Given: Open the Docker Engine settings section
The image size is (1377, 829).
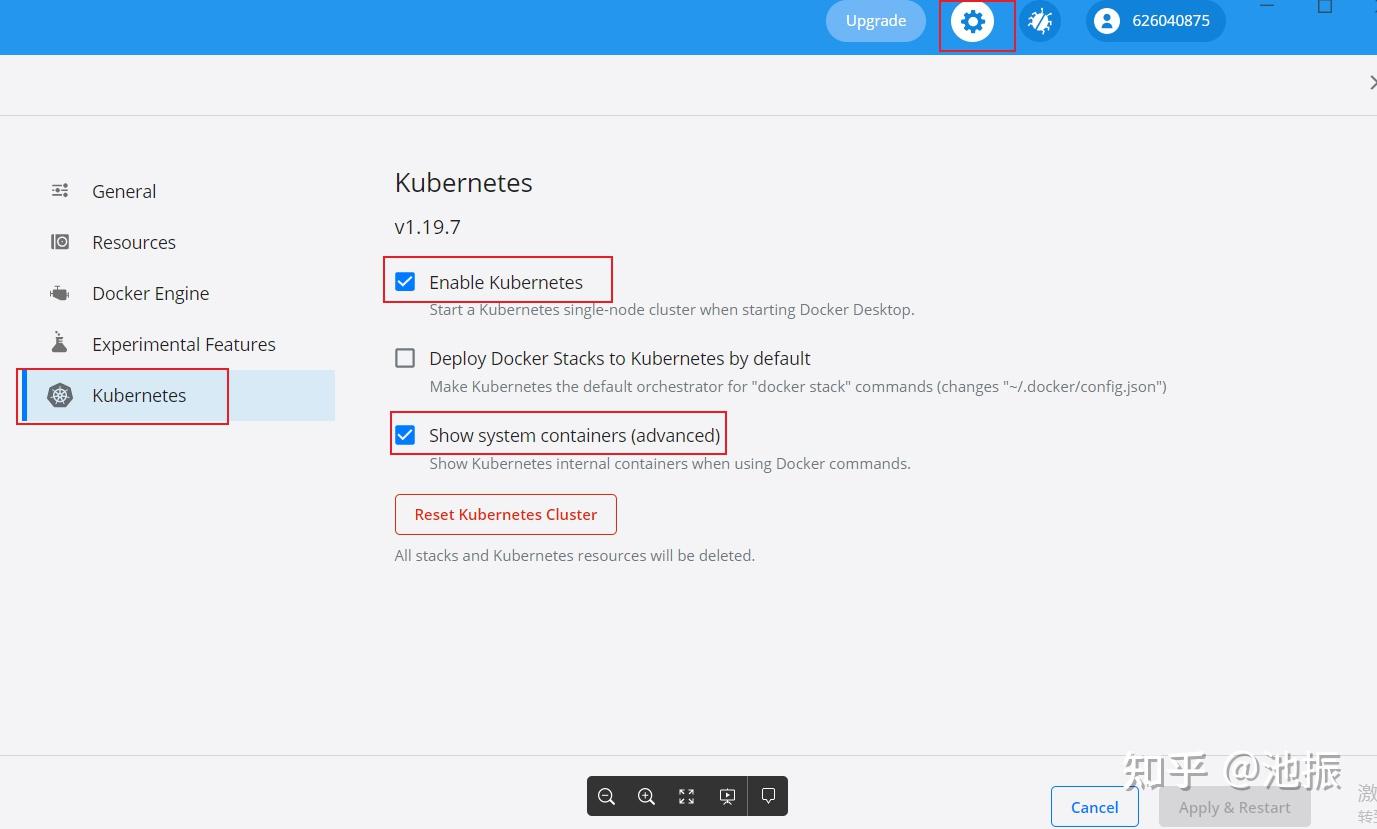Looking at the screenshot, I should pyautogui.click(x=150, y=293).
